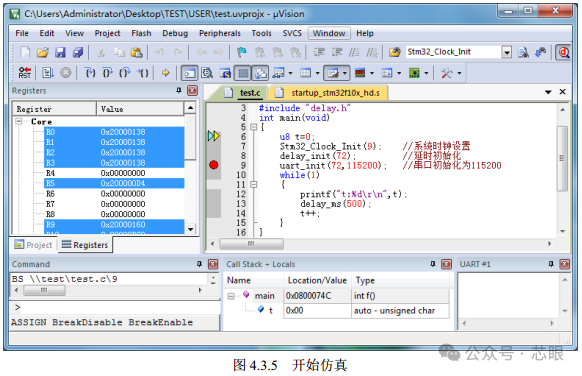Open a file with the folder icon

pos(42,52)
